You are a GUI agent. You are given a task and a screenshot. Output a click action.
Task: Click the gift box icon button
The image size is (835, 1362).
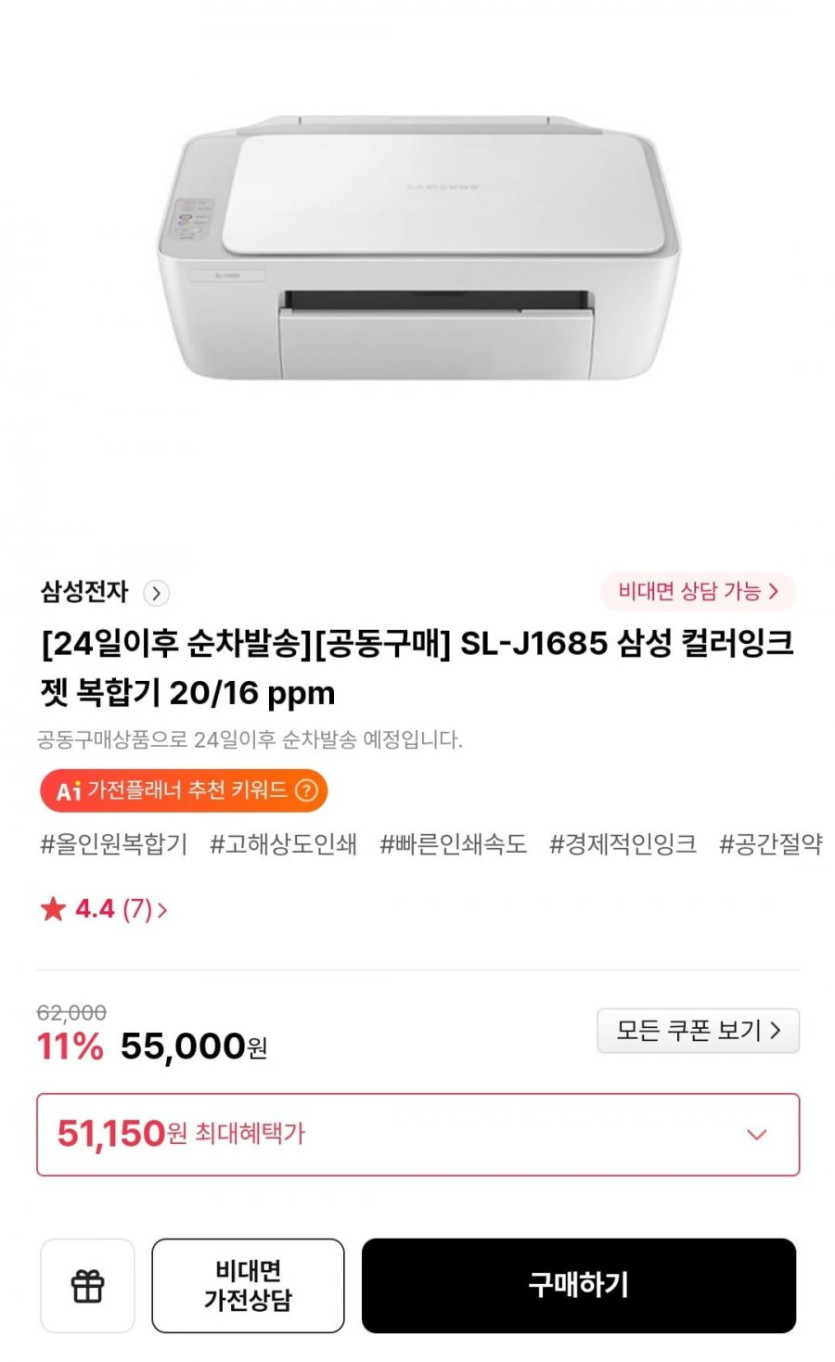88,1286
